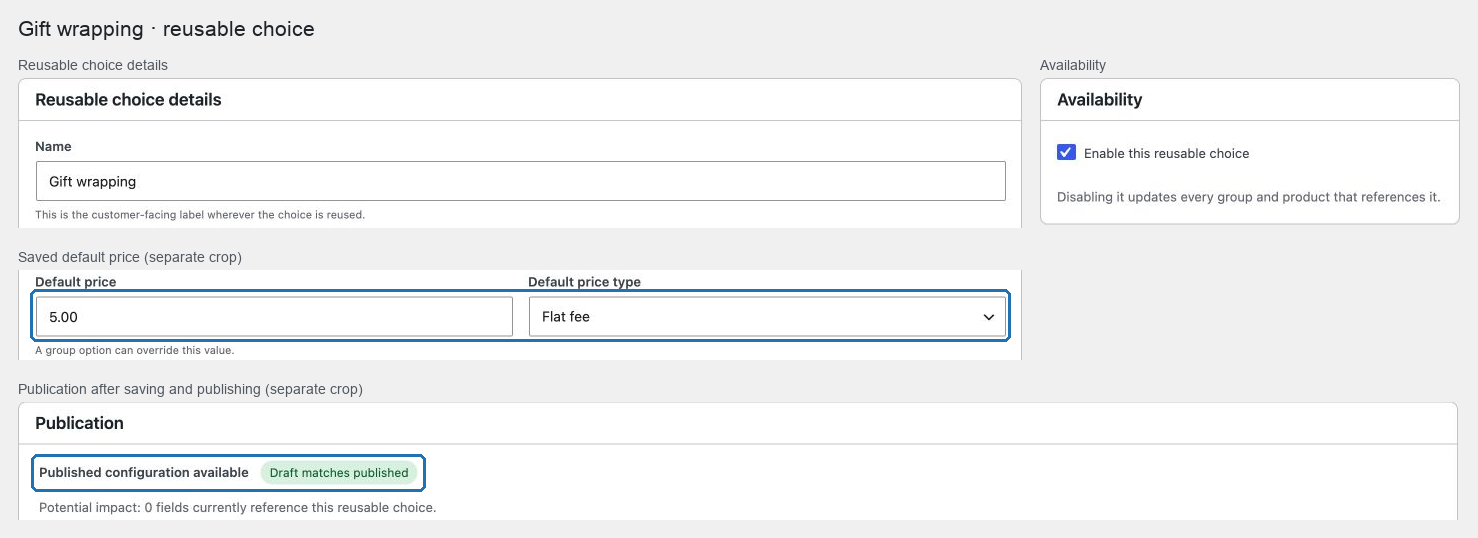This screenshot has height=538, width=1478.
Task: Click the A group option can override note
Action: click(x=134, y=351)
